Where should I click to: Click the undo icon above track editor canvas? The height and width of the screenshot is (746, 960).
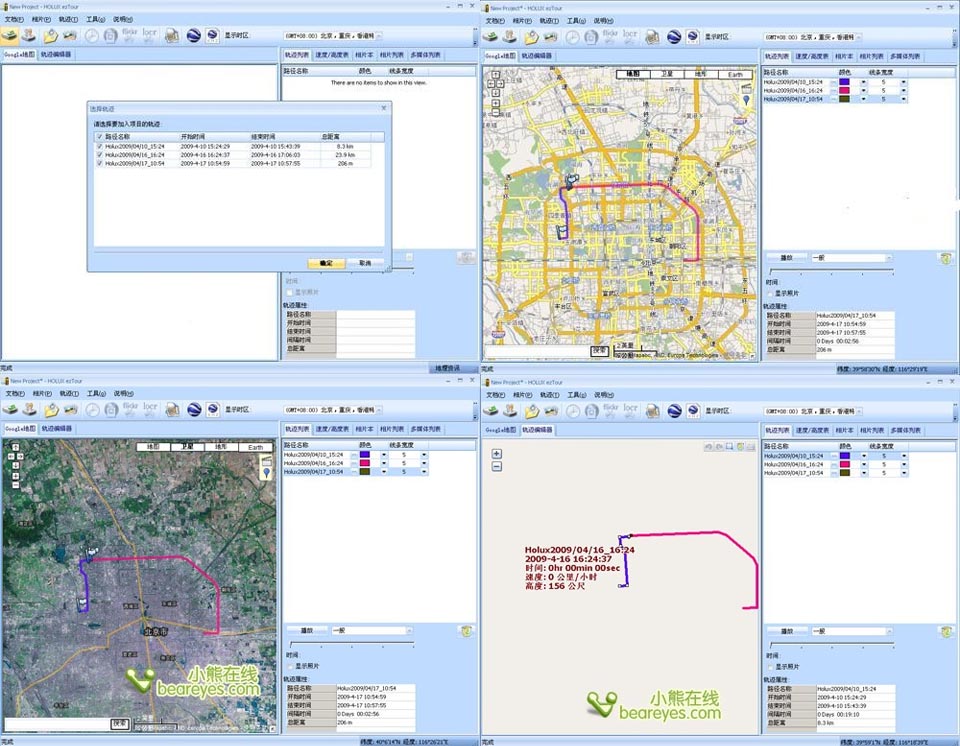[x=708, y=446]
